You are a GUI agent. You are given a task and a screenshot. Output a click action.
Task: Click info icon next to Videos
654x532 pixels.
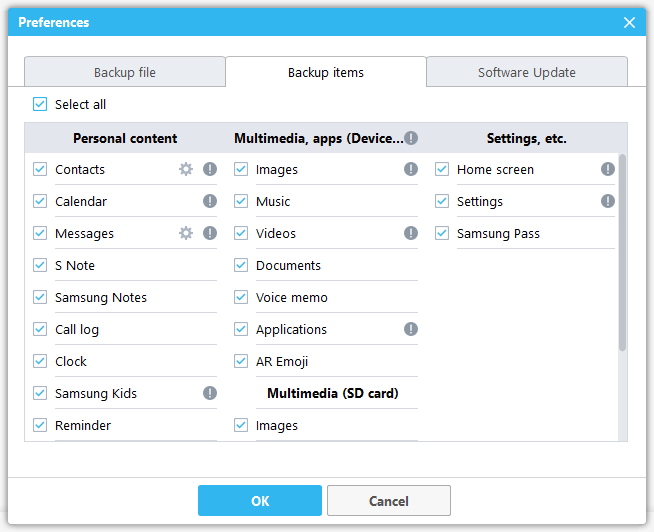coord(410,234)
